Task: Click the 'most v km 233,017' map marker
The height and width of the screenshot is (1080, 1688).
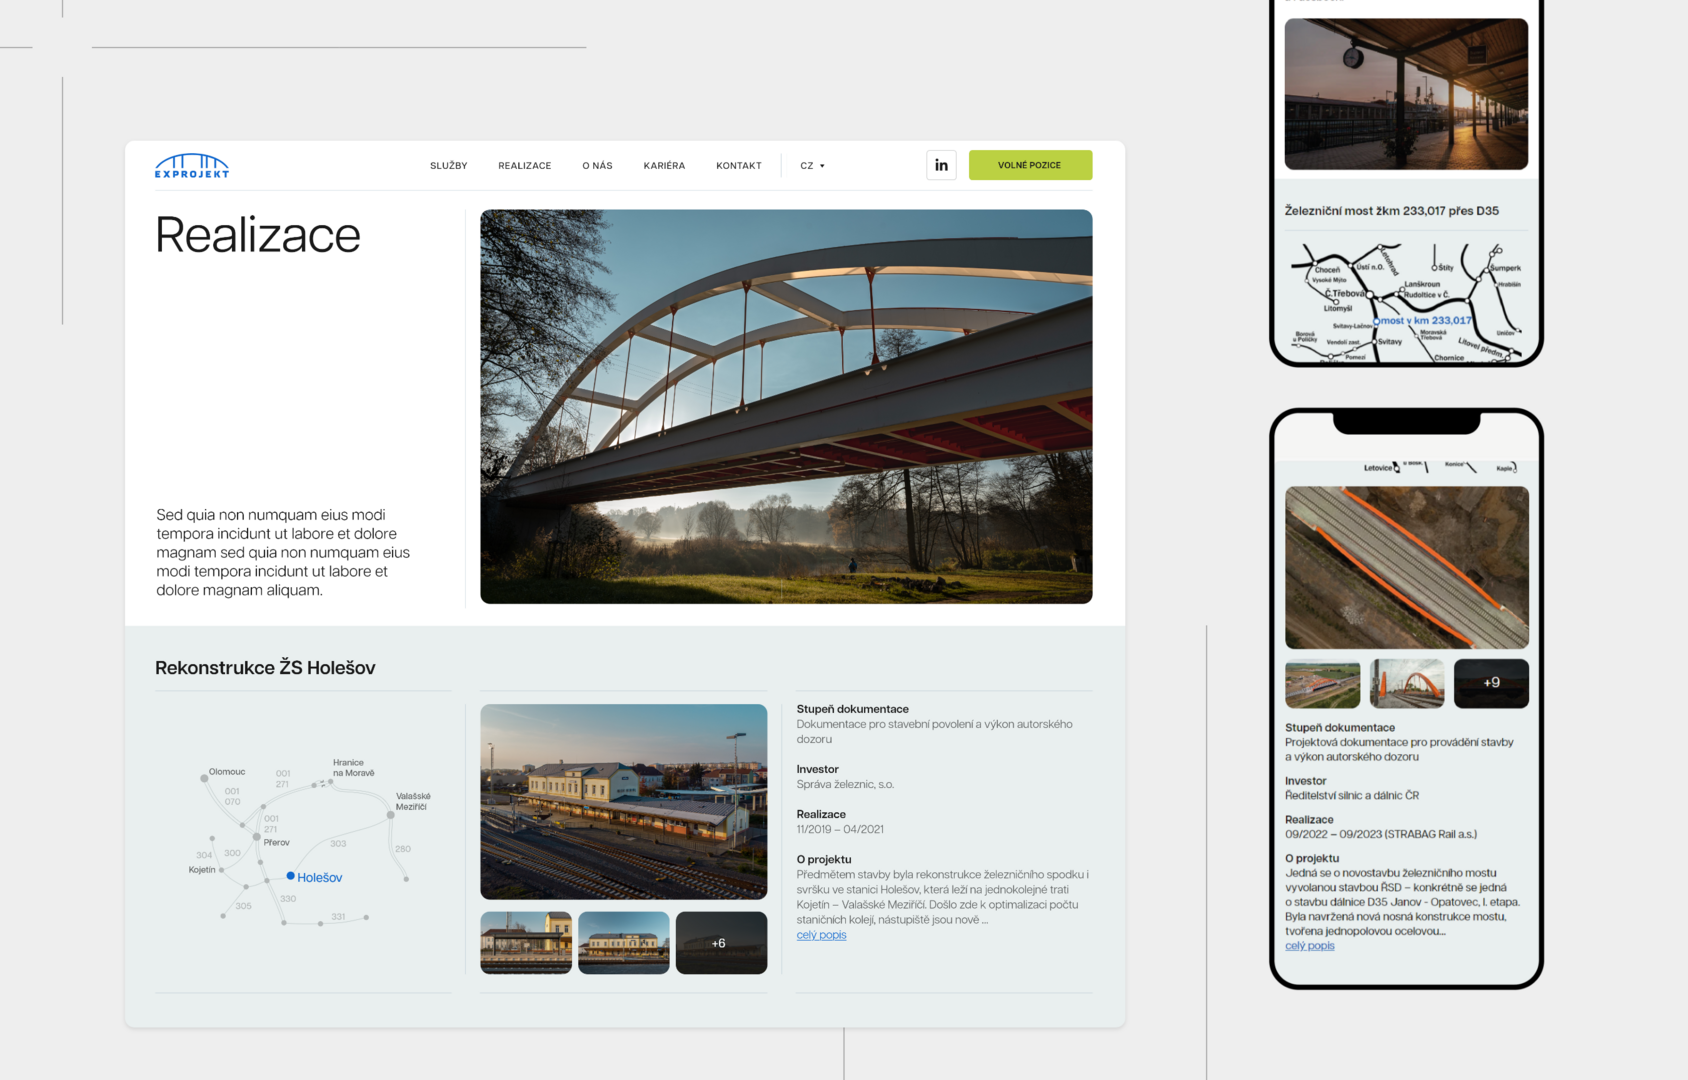Action: [1376, 321]
